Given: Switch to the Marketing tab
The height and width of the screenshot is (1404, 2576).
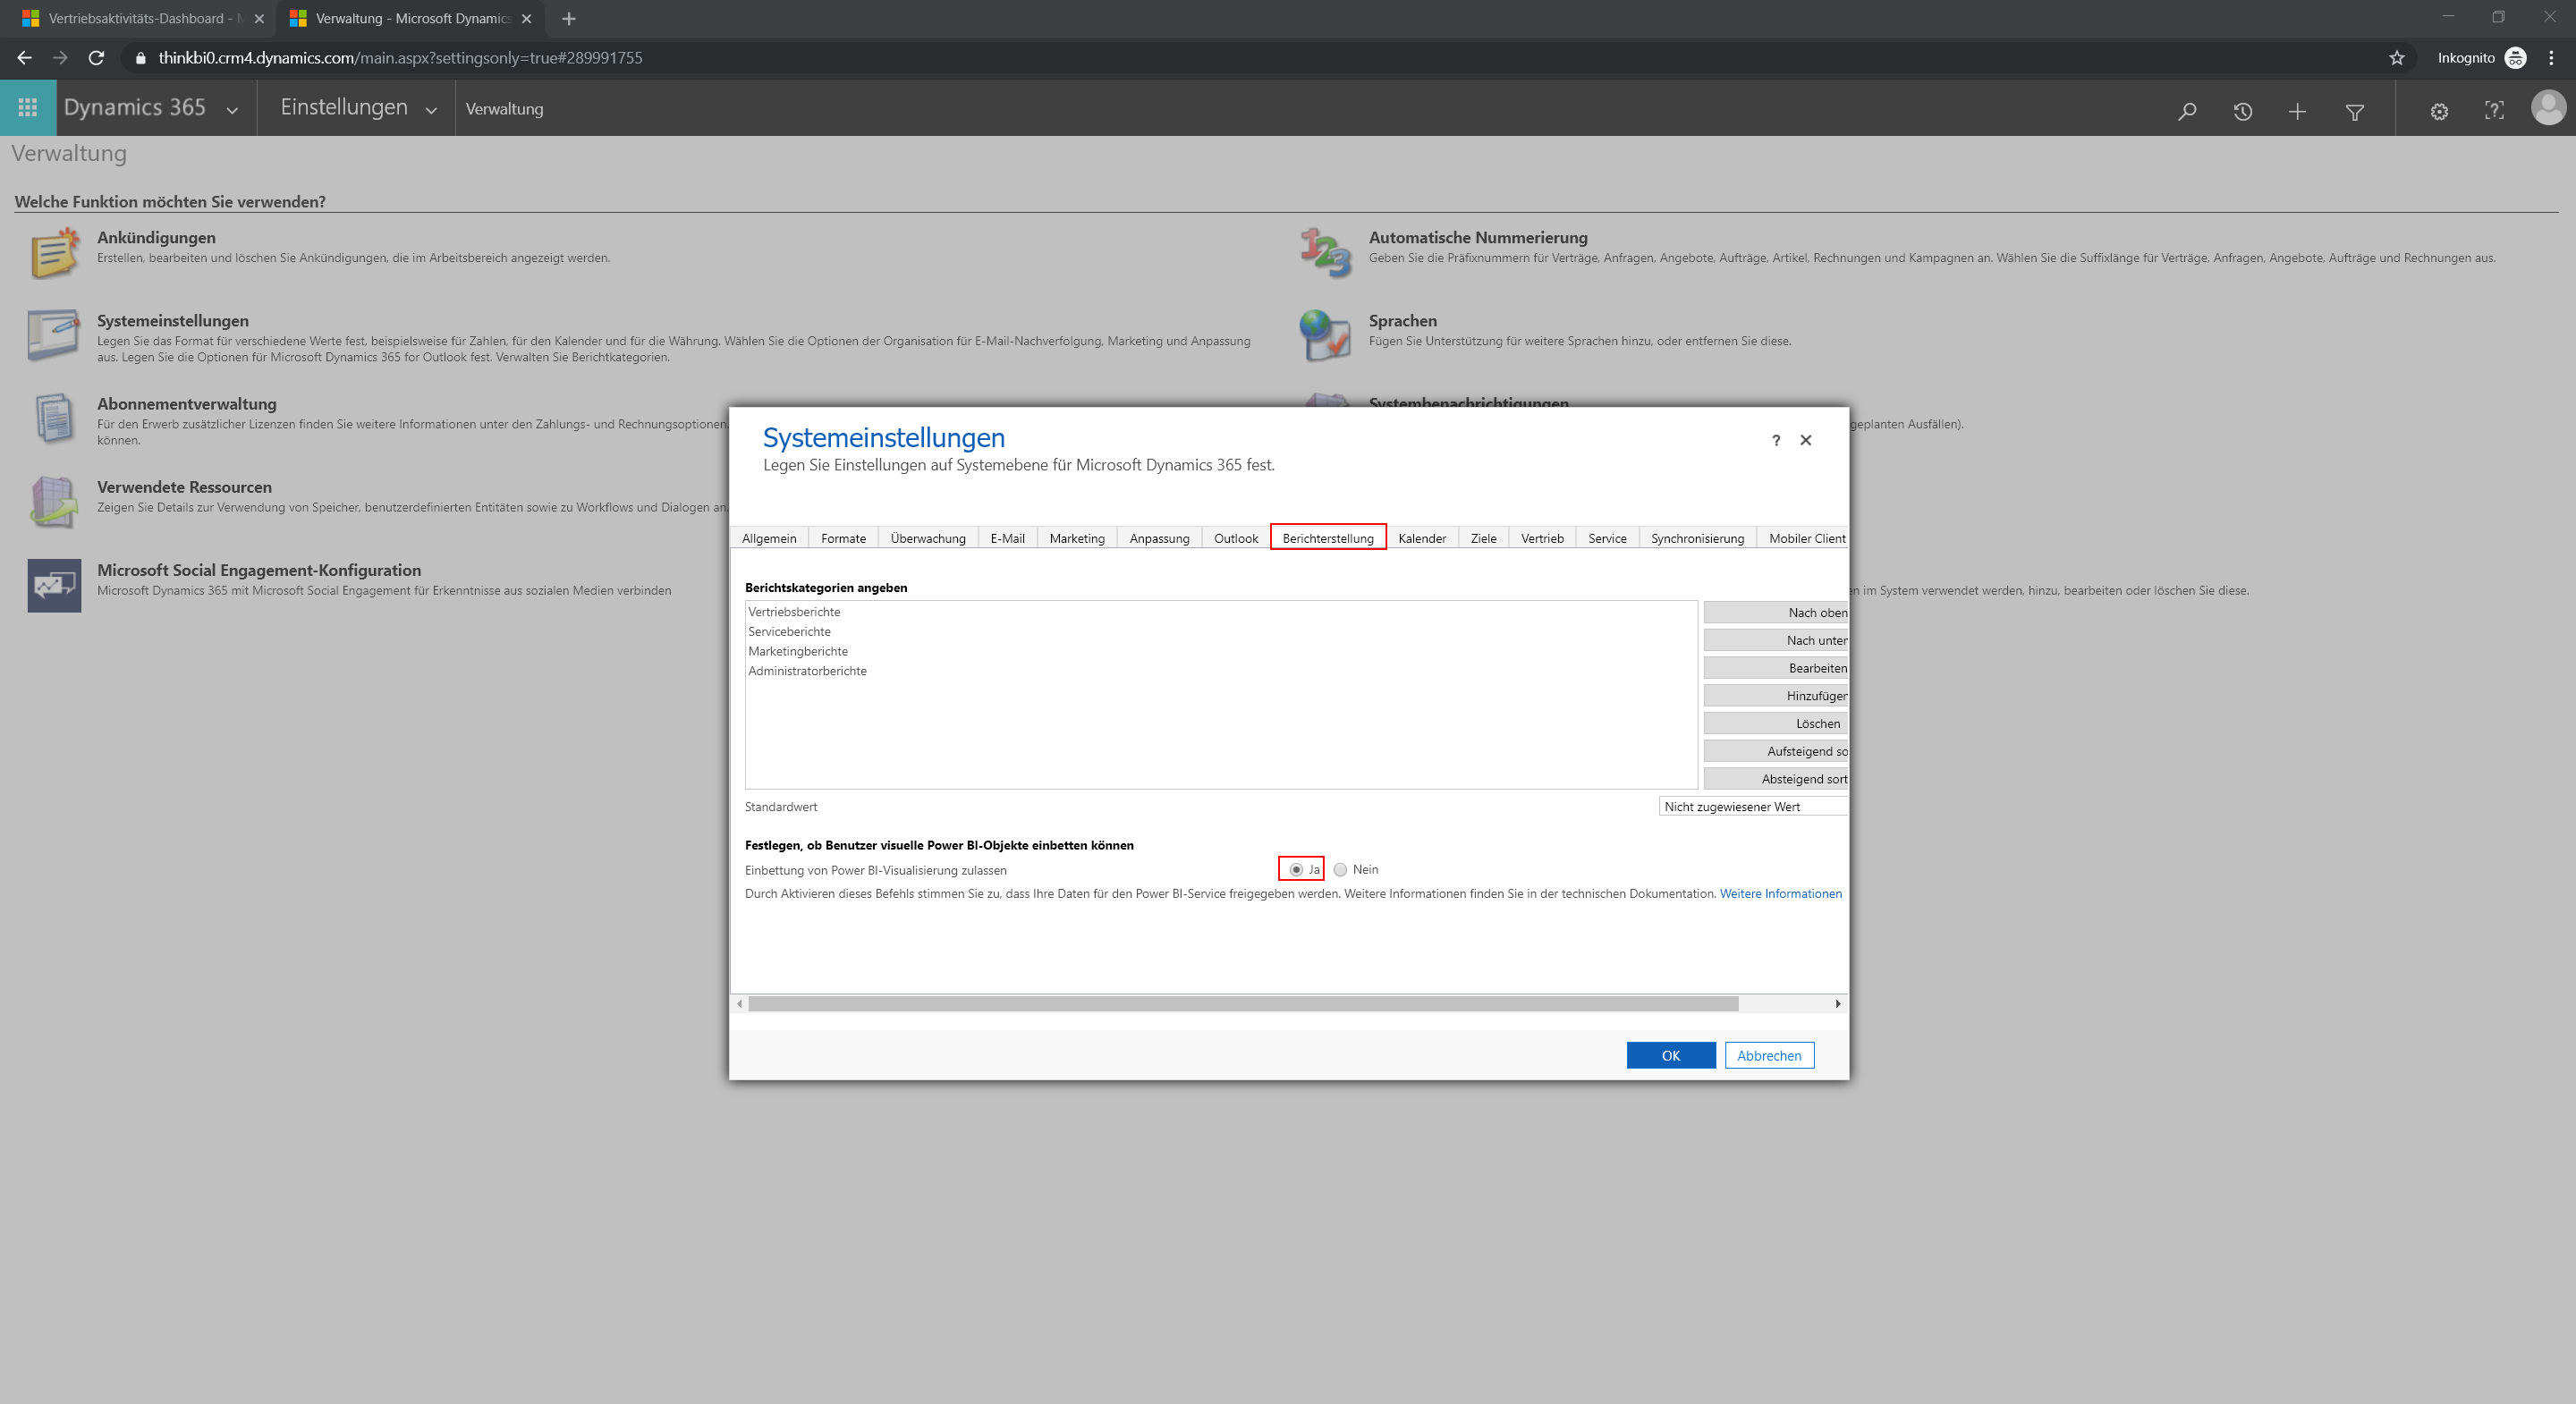Looking at the screenshot, I should [1077, 538].
